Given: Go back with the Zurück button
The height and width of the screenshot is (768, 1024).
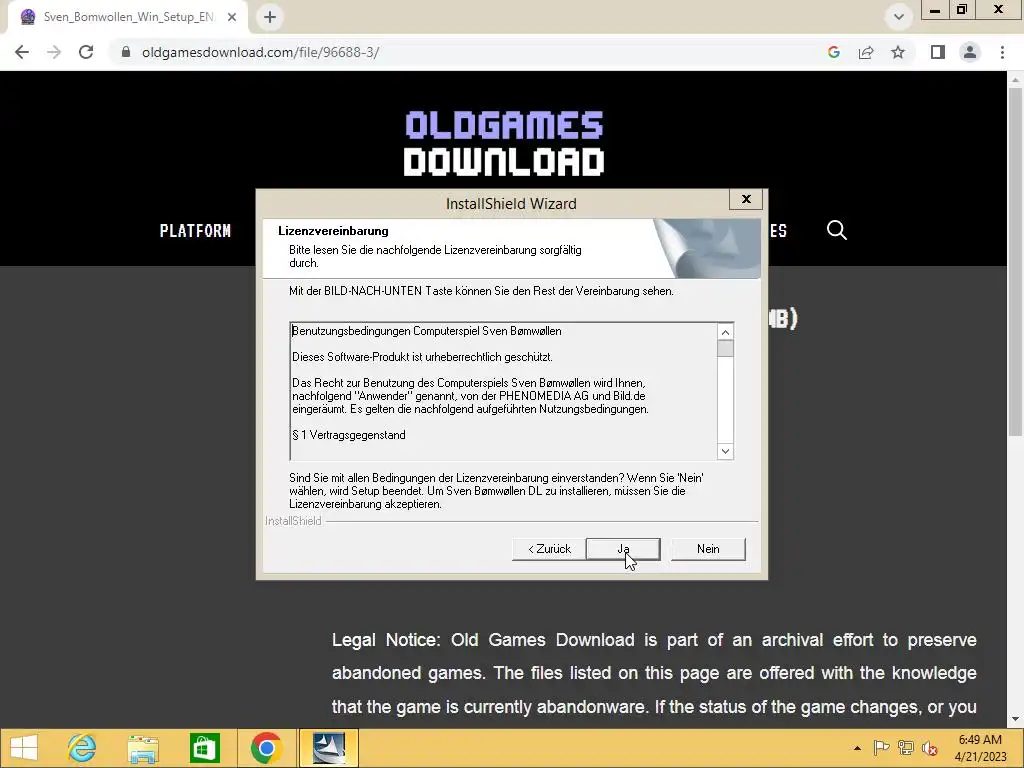Looking at the screenshot, I should point(549,549).
